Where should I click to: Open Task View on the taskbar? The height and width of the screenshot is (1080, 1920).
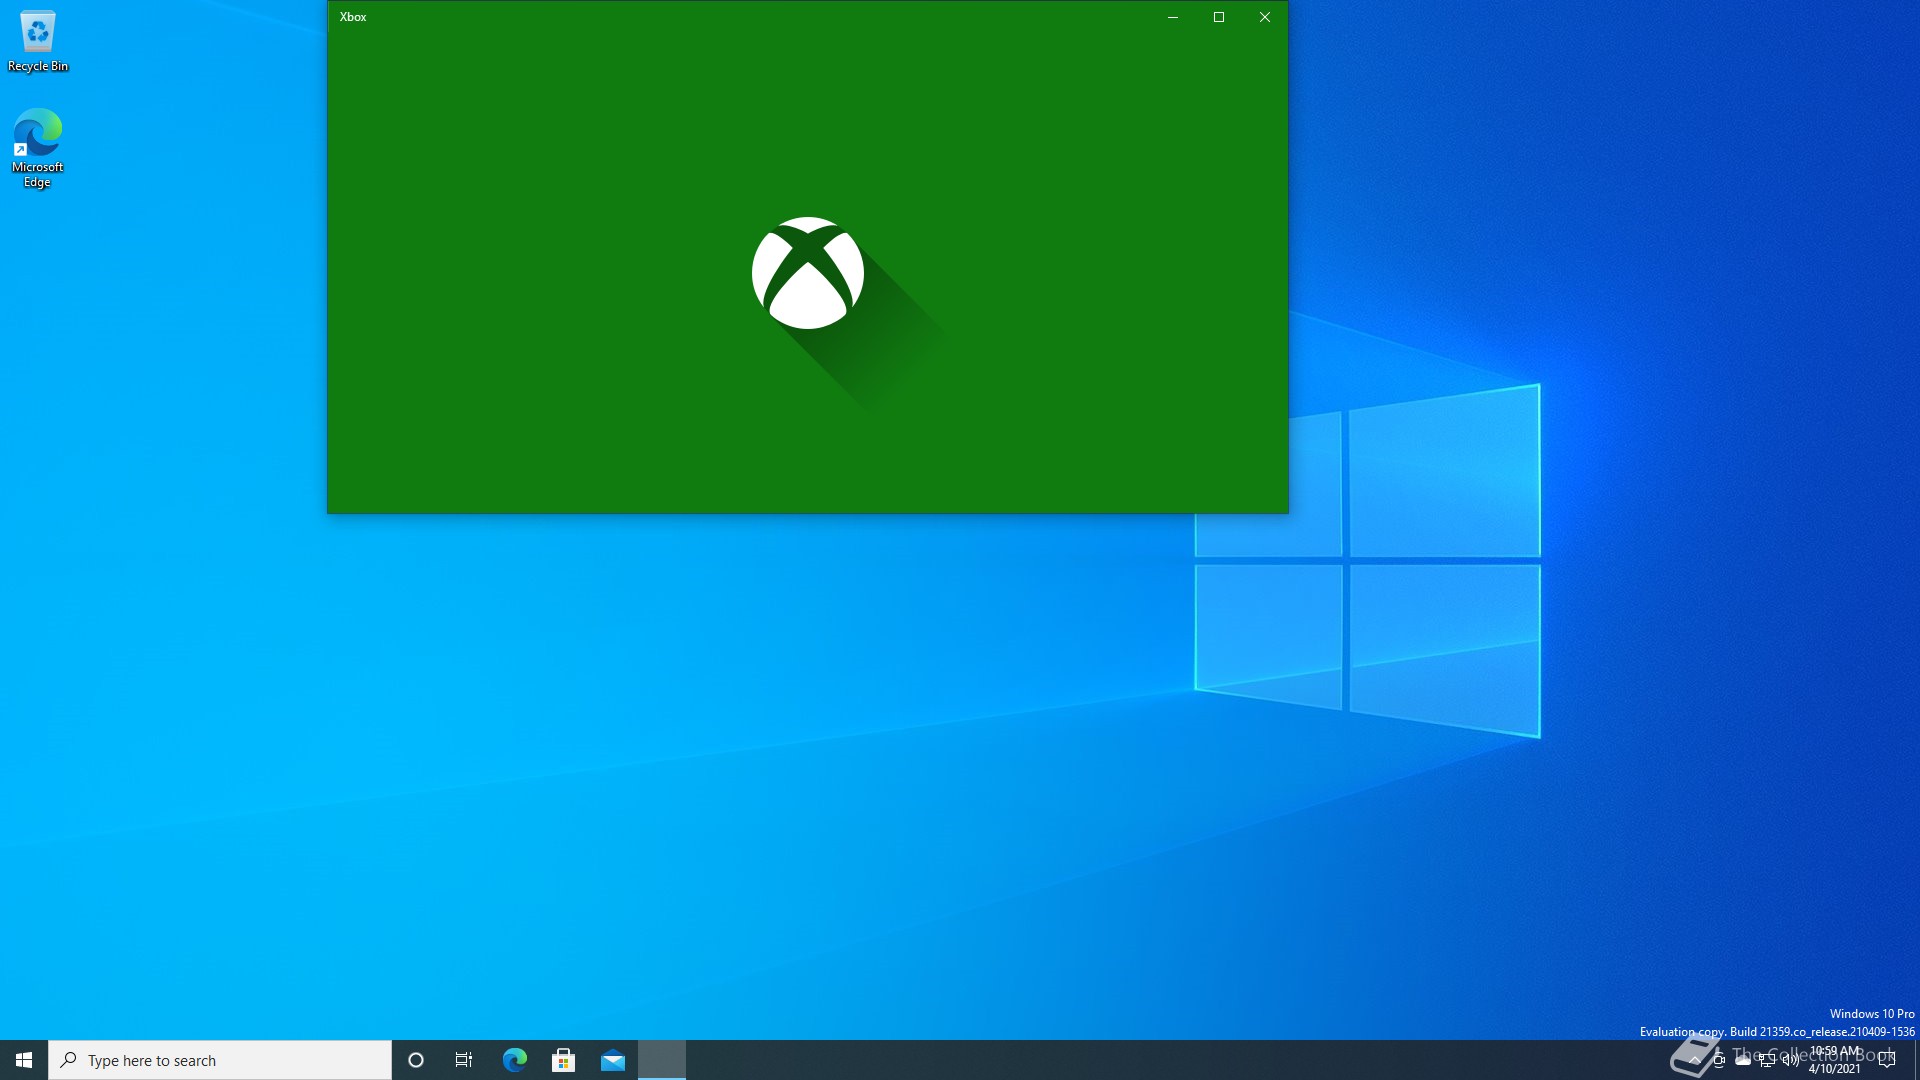(x=464, y=1060)
